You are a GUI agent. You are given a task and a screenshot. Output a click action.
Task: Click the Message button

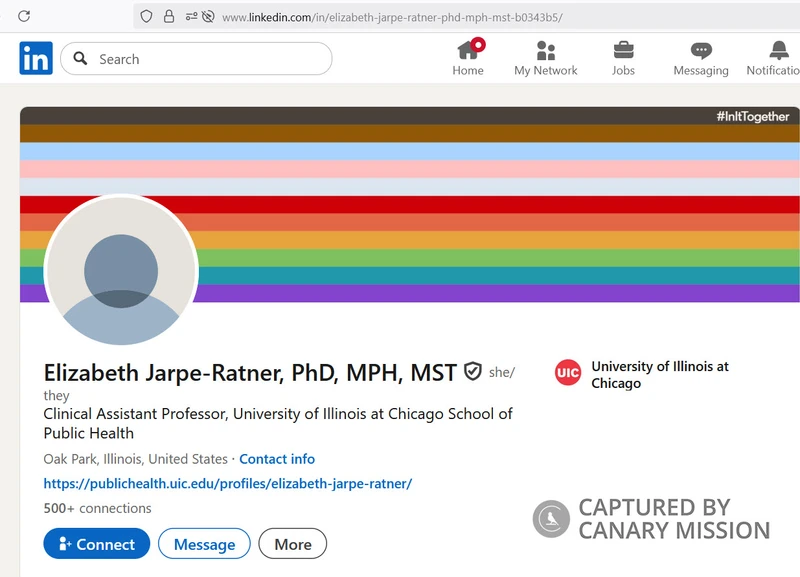[204, 544]
